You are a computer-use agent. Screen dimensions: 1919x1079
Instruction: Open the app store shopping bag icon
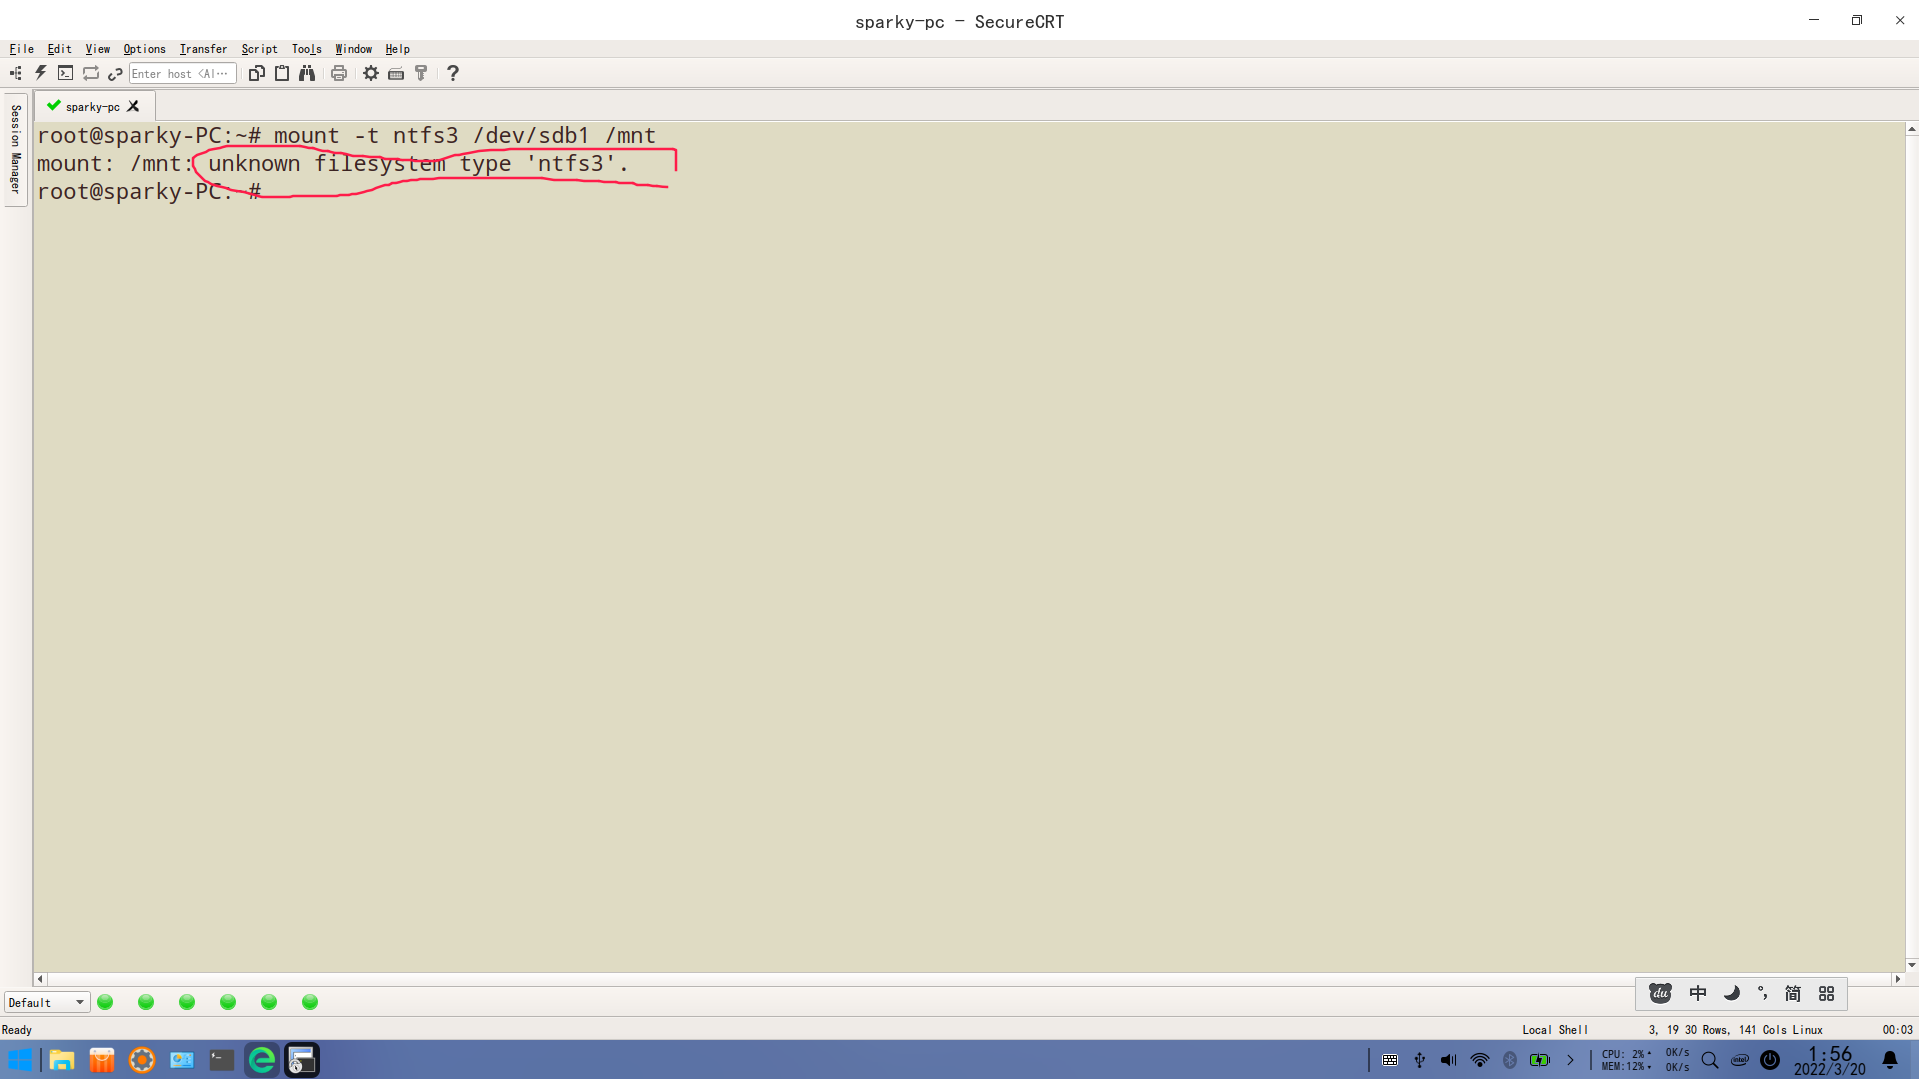(102, 1060)
